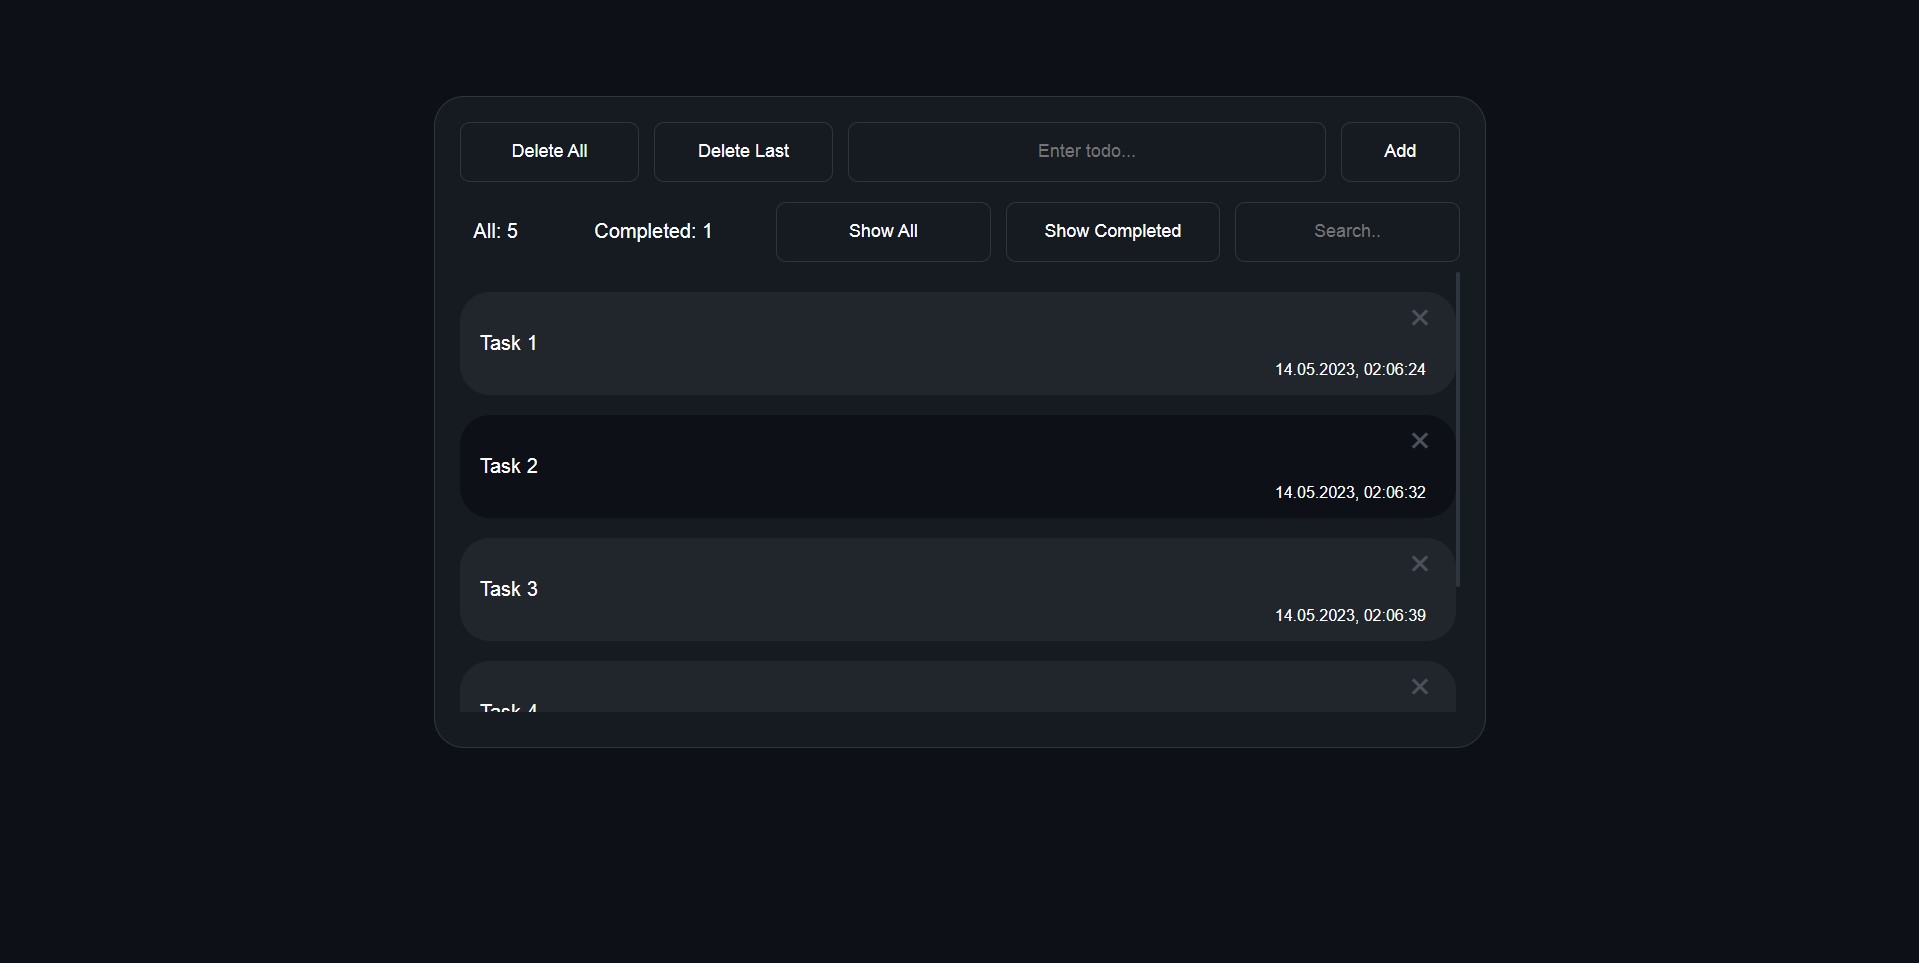Image resolution: width=1919 pixels, height=963 pixels.
Task: Click into the Search field
Action: pyautogui.click(x=1347, y=232)
